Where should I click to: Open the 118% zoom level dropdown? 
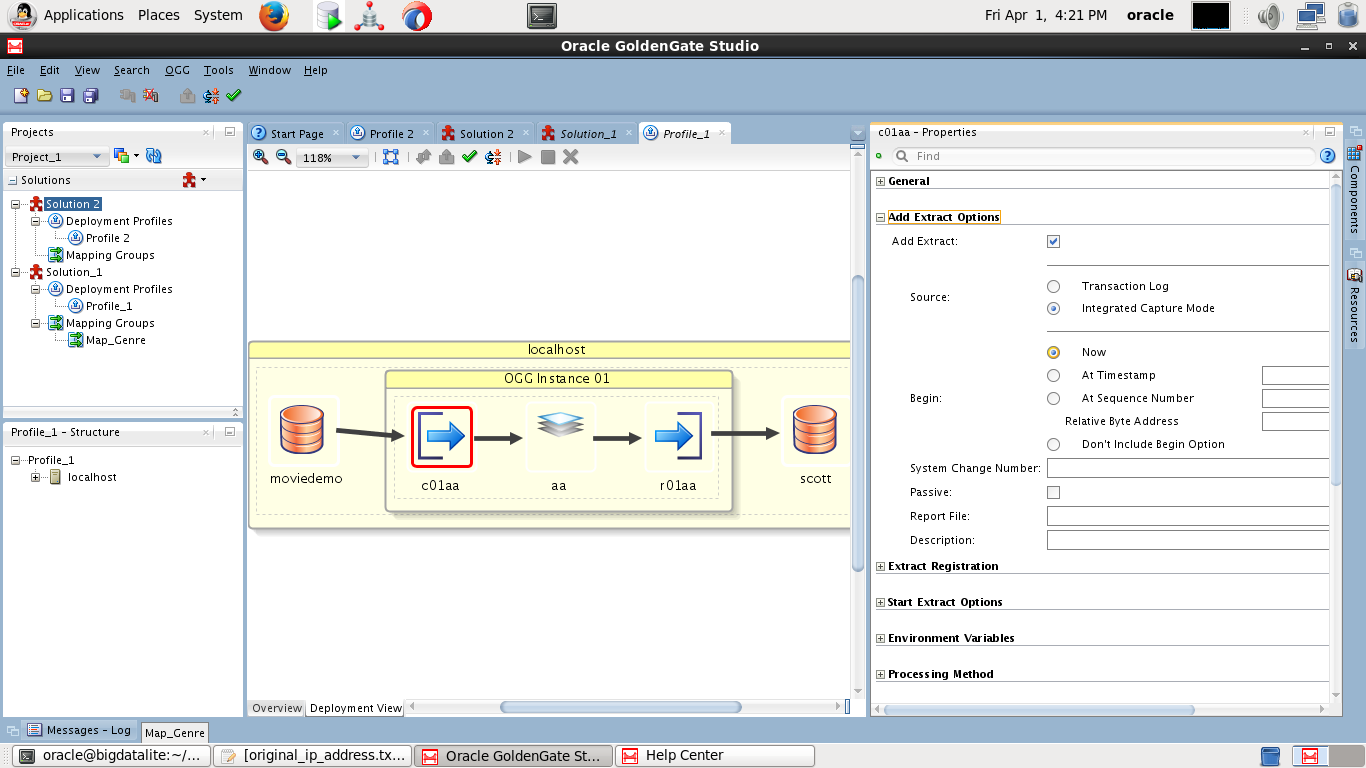coord(332,157)
